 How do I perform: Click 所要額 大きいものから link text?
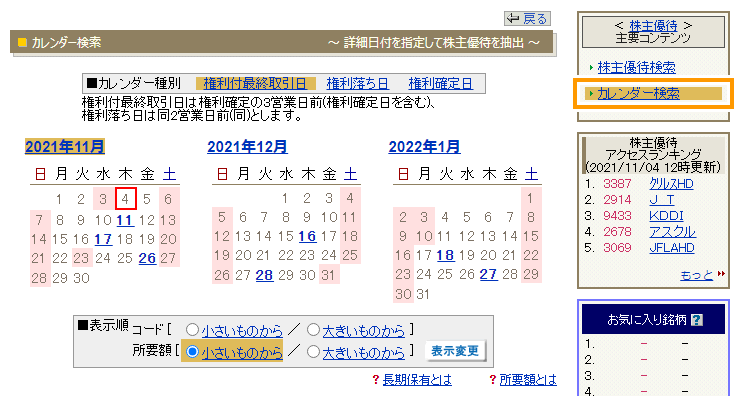tap(363, 352)
